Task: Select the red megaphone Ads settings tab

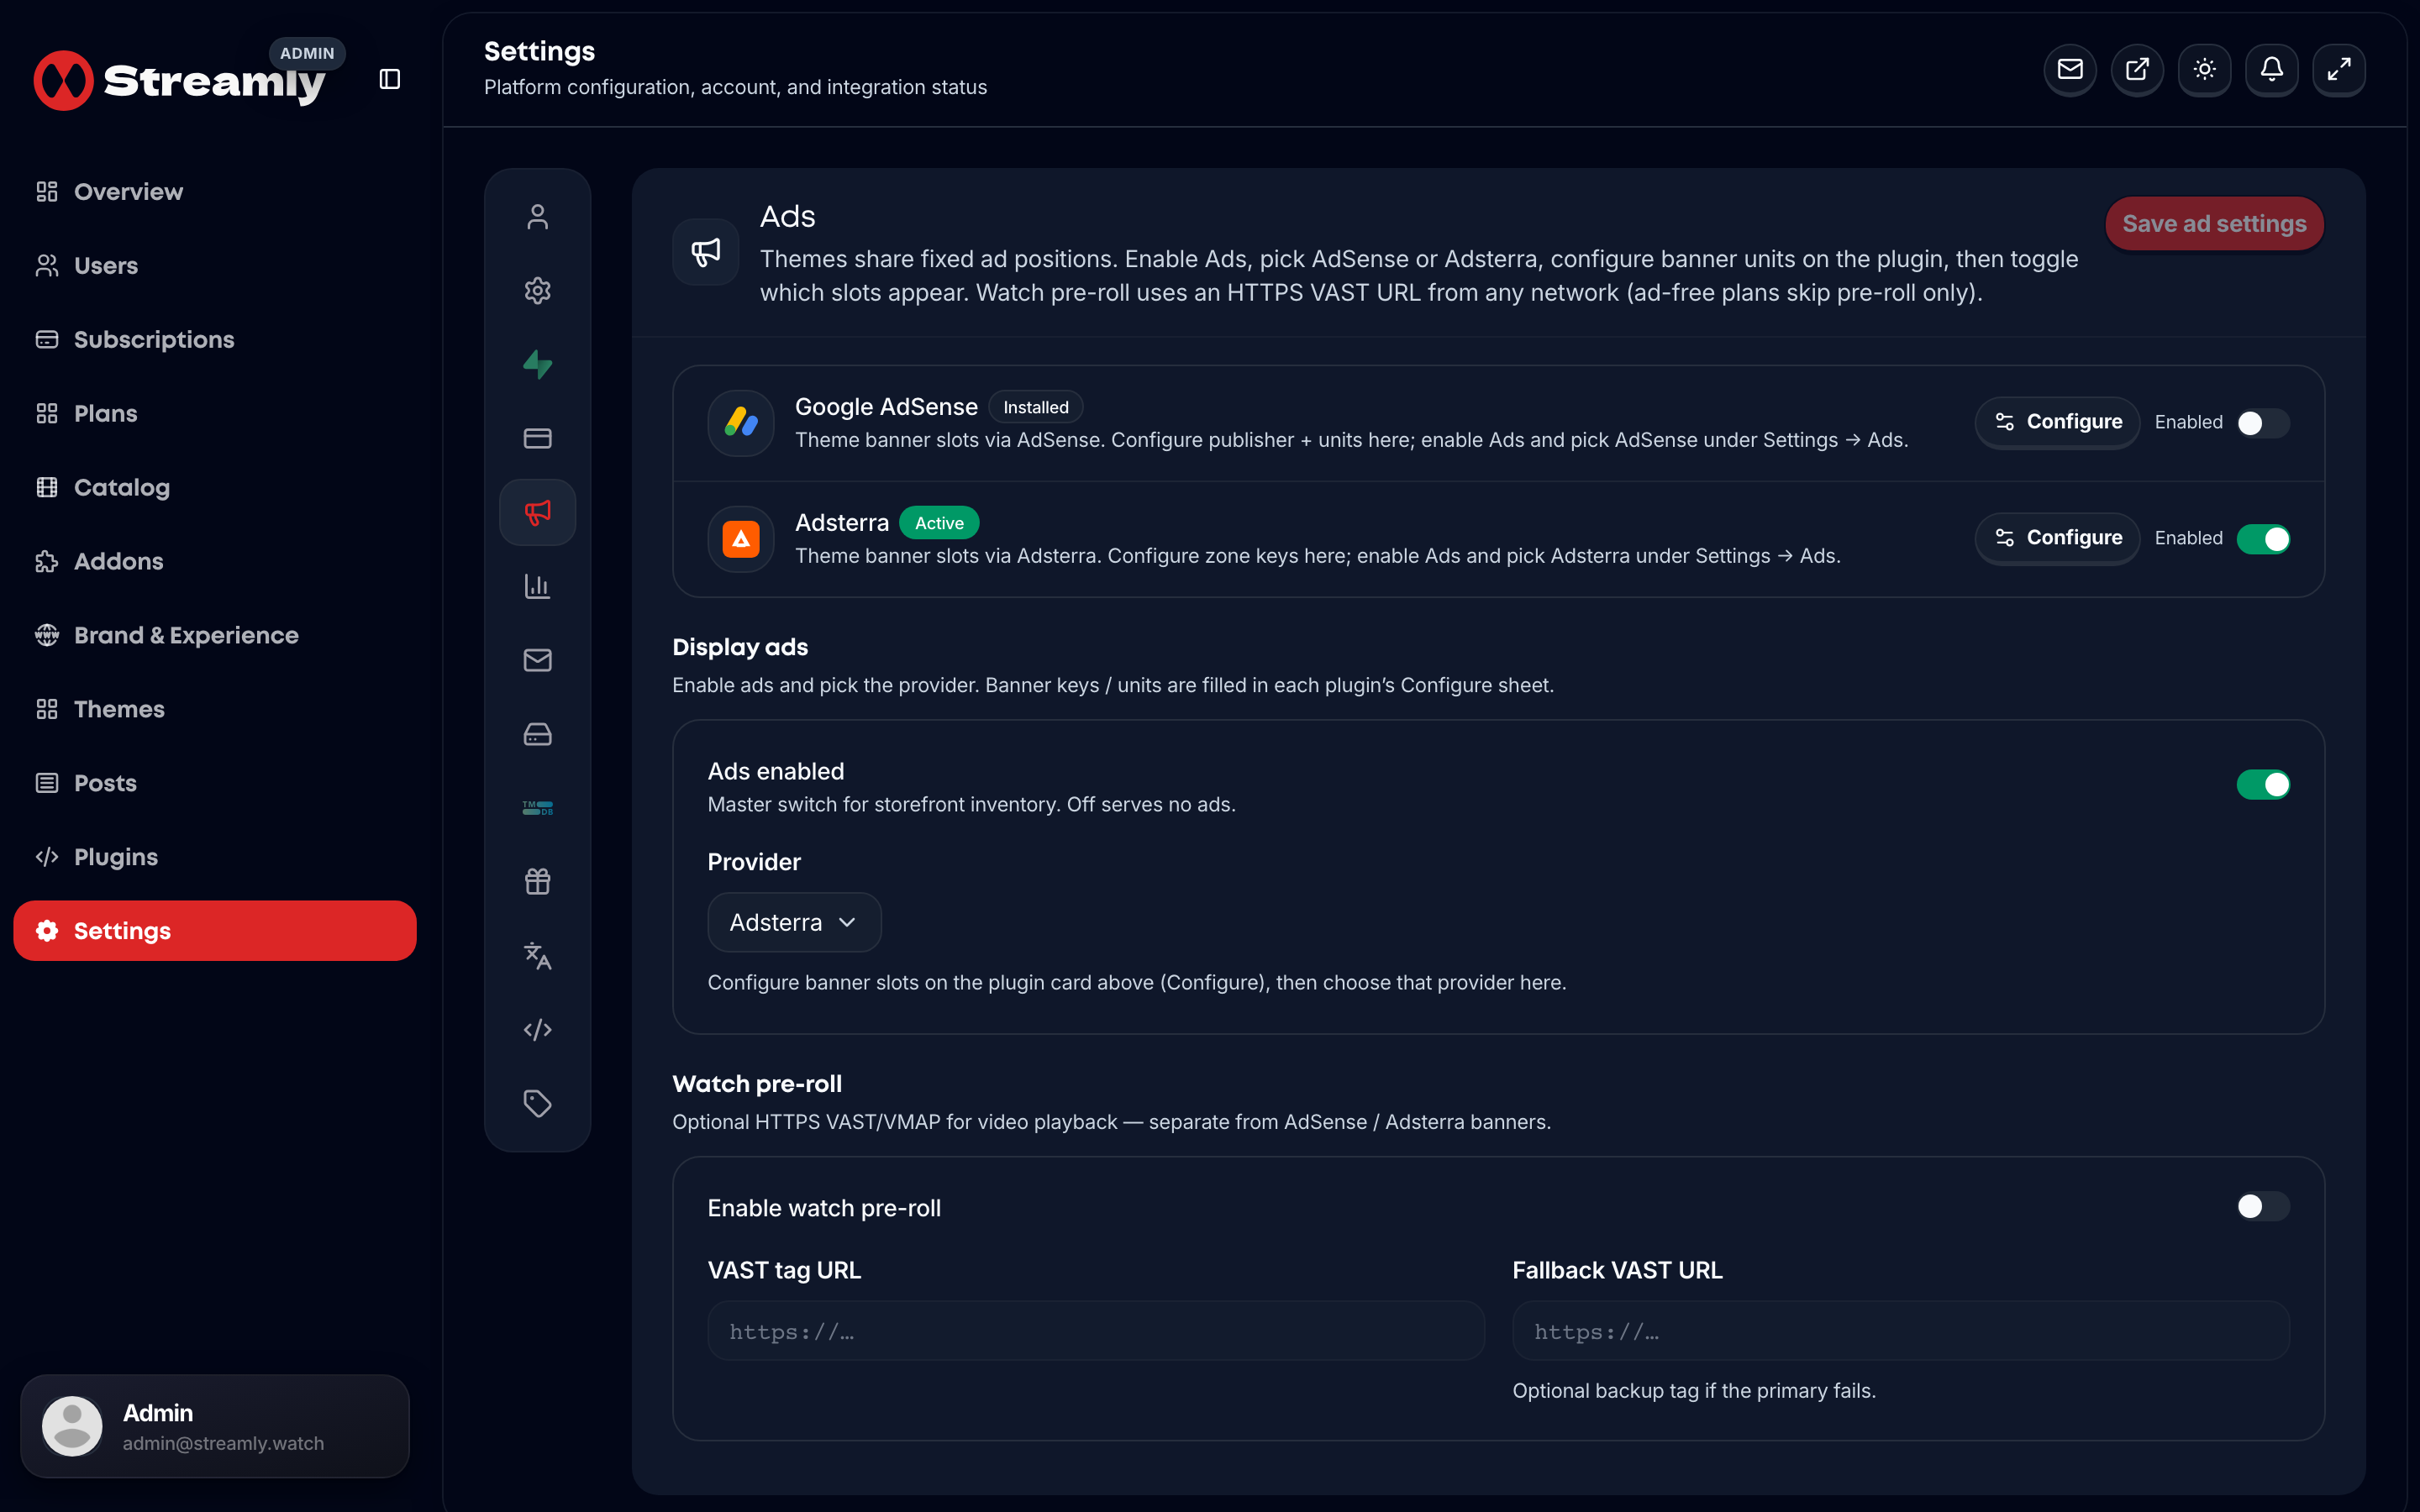Action: pyautogui.click(x=538, y=512)
